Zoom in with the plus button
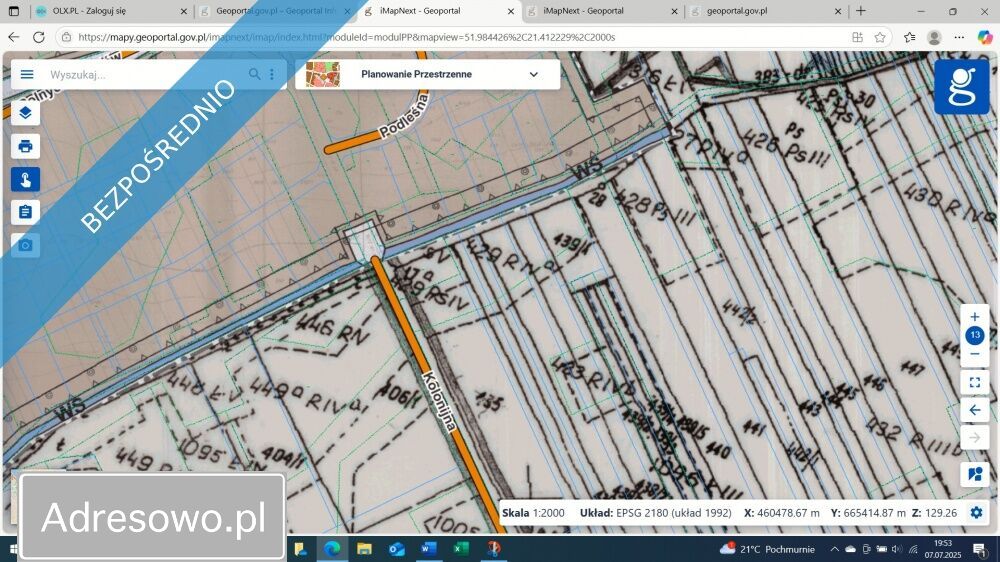Screen dimensions: 1000x562 coord(974,316)
